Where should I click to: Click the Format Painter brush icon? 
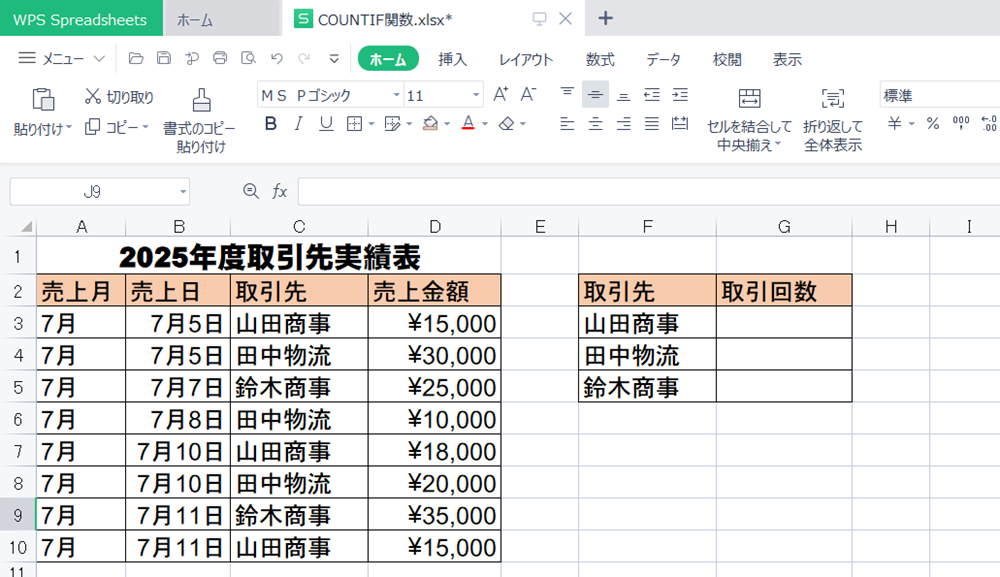pyautogui.click(x=201, y=101)
